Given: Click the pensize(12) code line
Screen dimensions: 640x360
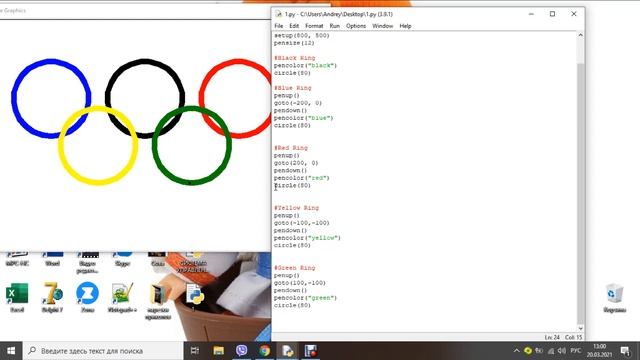Looking at the screenshot, I should [294, 43].
